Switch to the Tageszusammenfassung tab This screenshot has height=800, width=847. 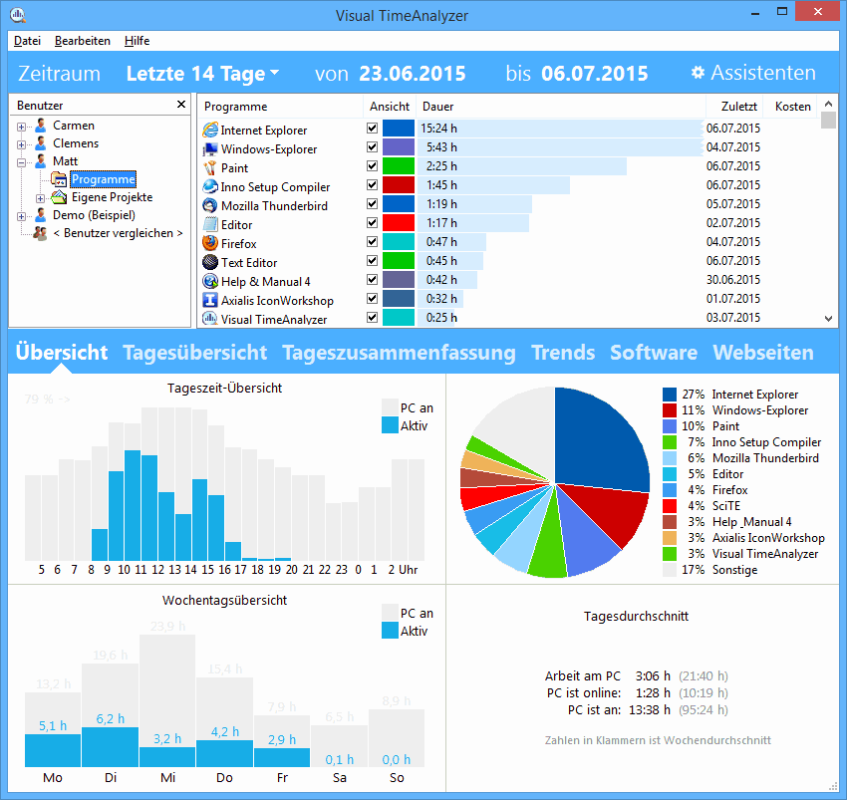click(399, 352)
